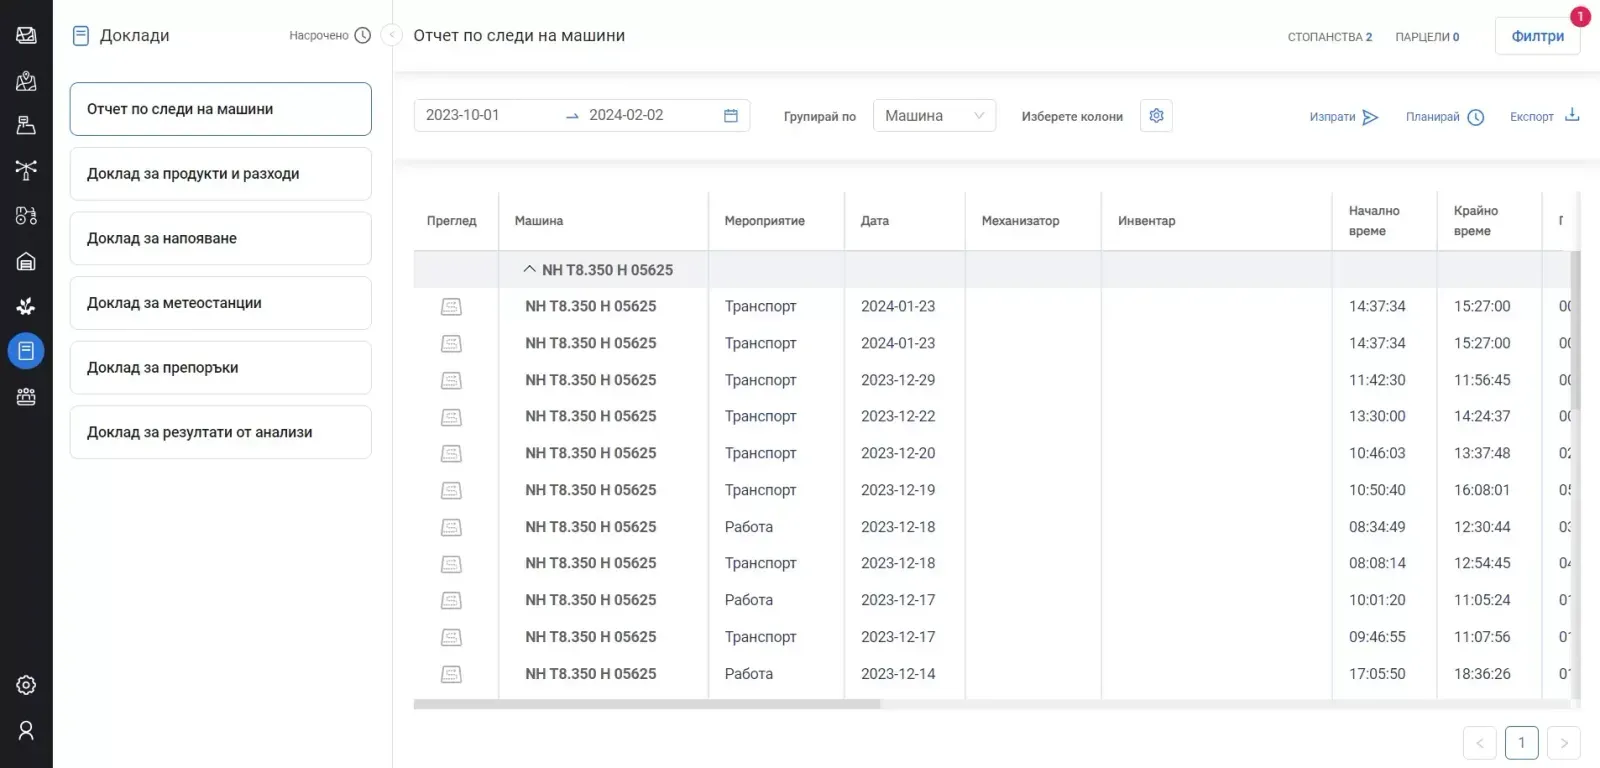Open the Филтри button
Screen dimensions: 1600x768
coord(1537,36)
